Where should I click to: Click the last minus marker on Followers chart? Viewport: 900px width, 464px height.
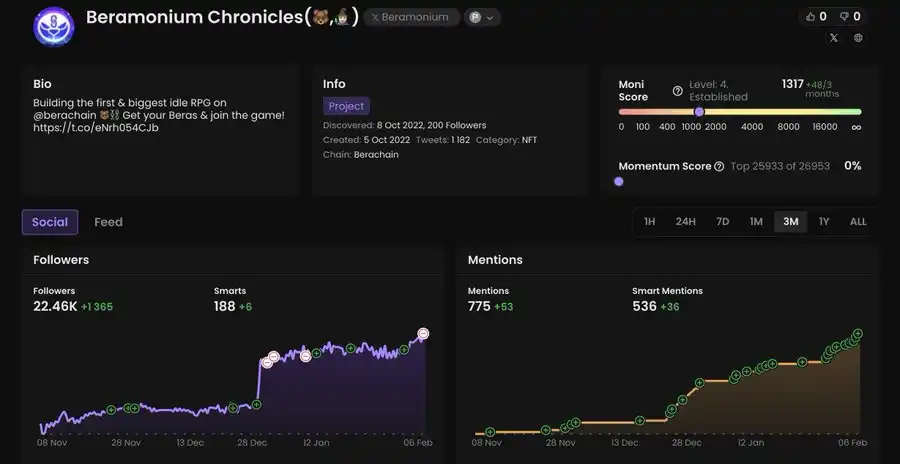[423, 333]
